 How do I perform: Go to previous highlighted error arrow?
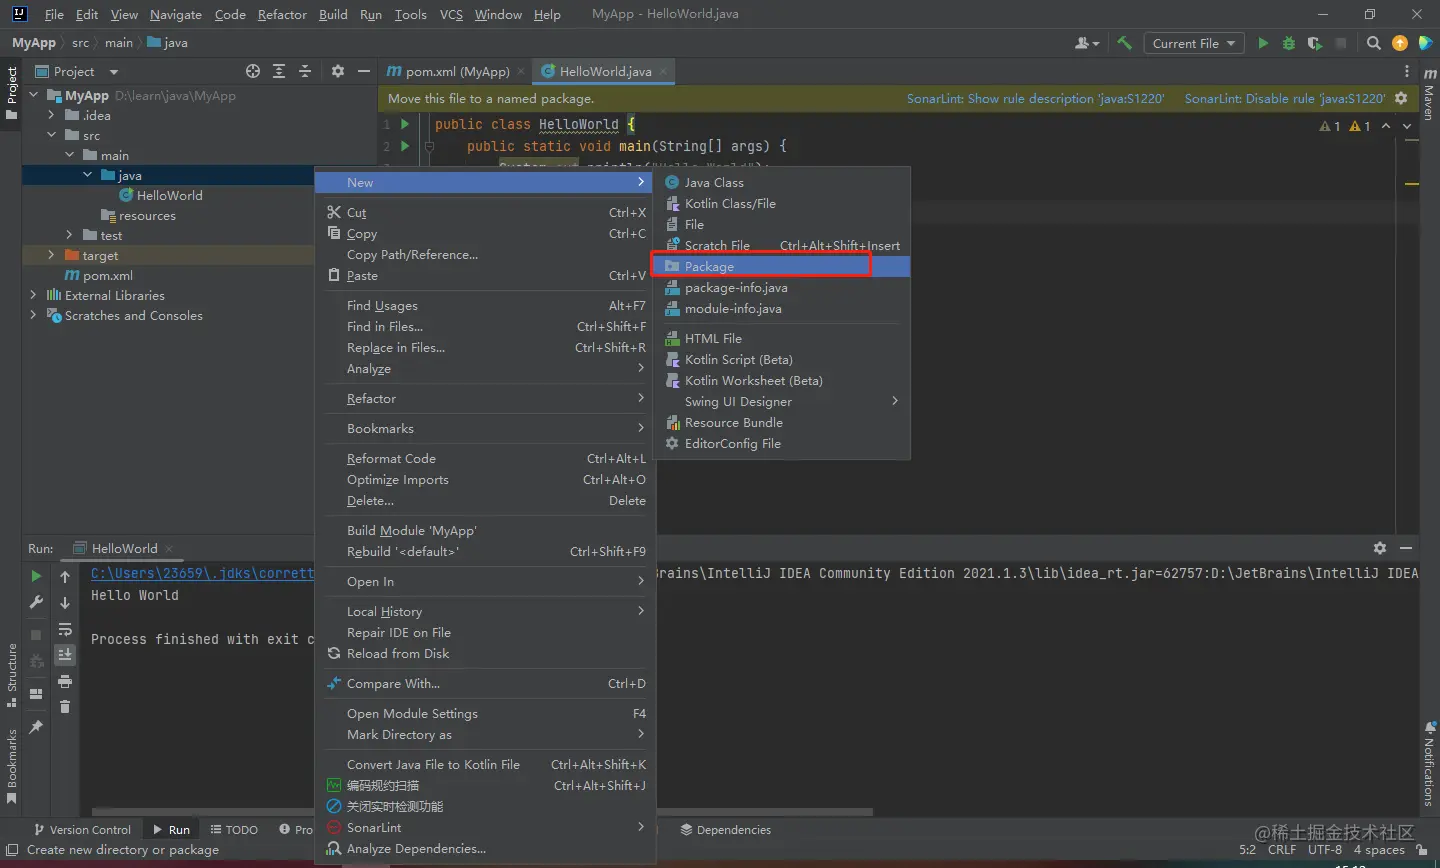(1386, 126)
